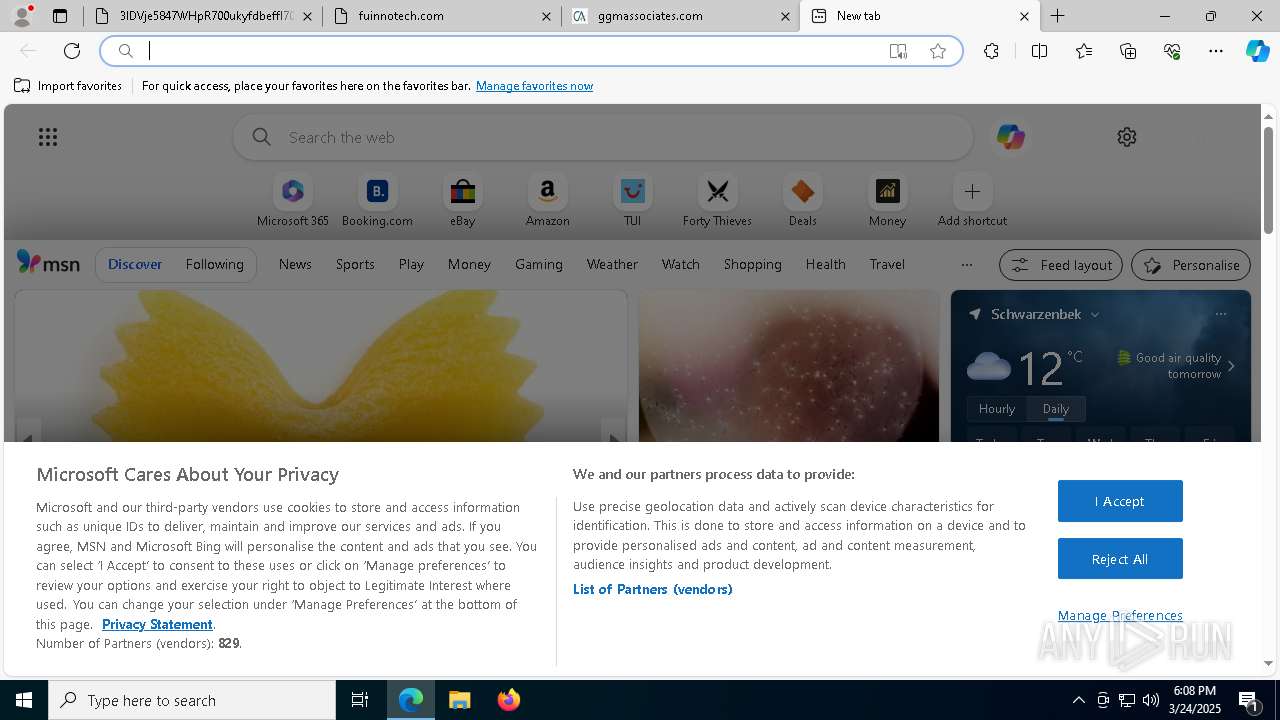Open the Sports menu item
1280x720 pixels.
(355, 264)
